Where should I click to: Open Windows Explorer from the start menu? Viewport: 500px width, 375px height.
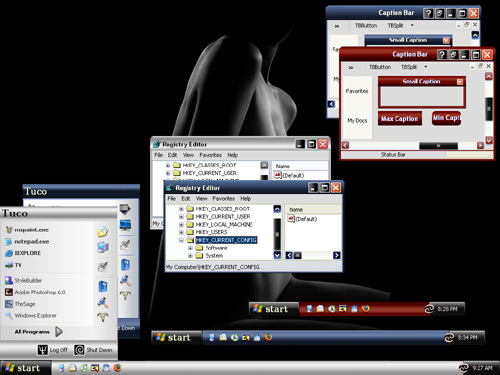(31, 315)
